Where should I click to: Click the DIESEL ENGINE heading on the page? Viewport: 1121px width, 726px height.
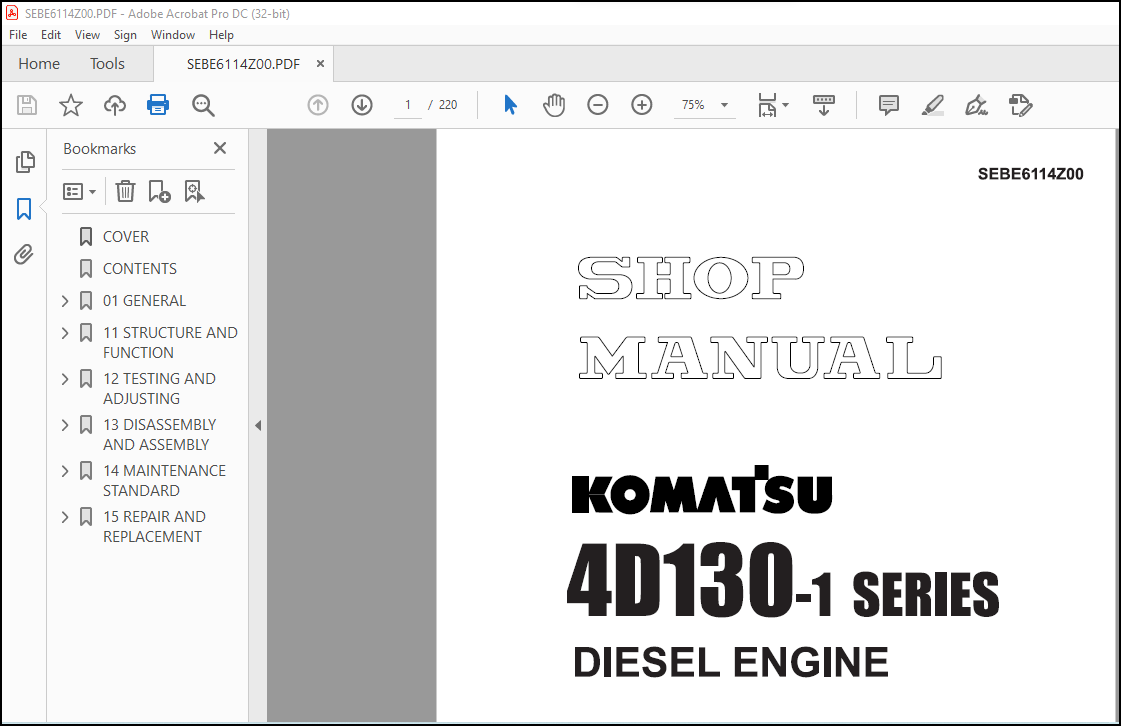pos(731,662)
